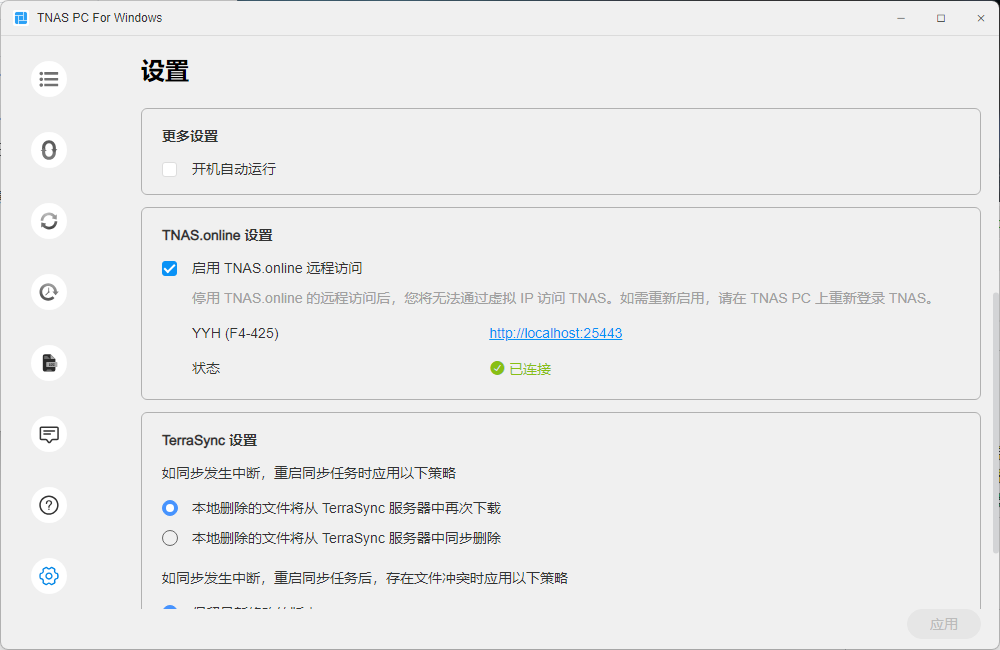Open the device list sidebar icon
This screenshot has width=1000, height=650.
(x=49, y=79)
